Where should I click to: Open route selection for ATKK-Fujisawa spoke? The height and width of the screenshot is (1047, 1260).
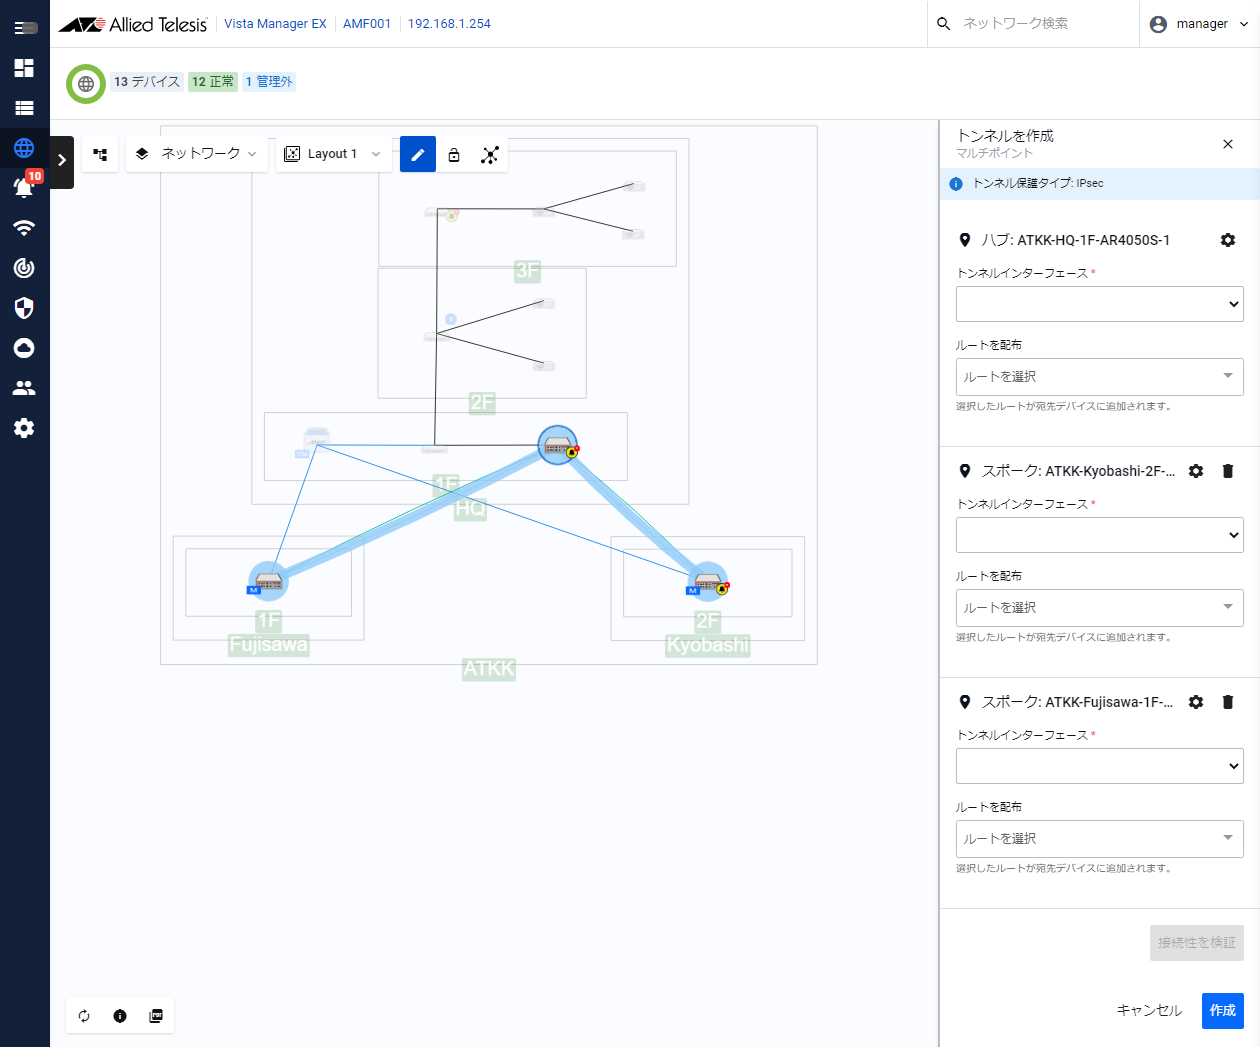(1099, 838)
